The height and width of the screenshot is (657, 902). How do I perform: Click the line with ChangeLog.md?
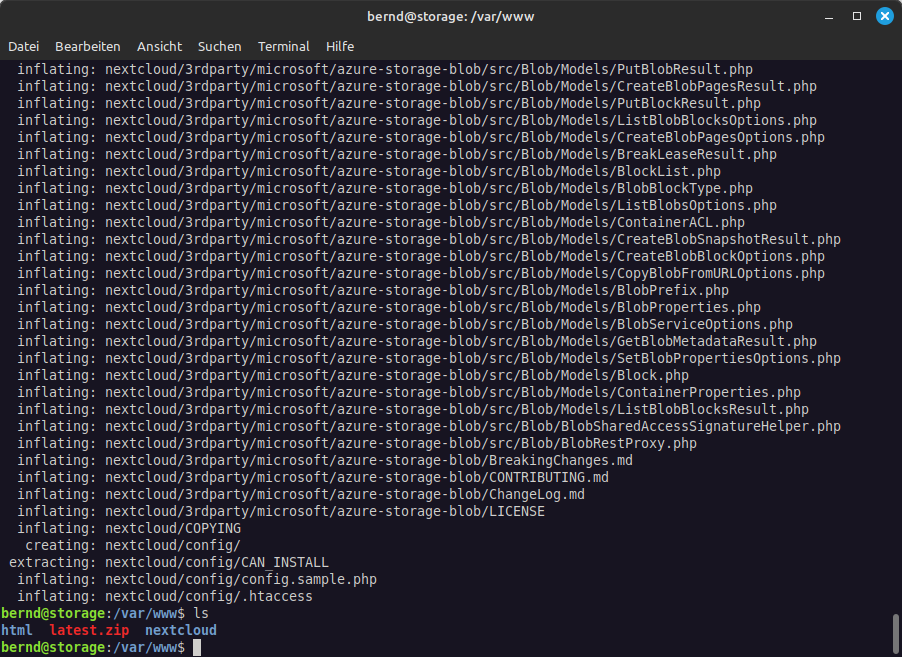click(x=301, y=494)
